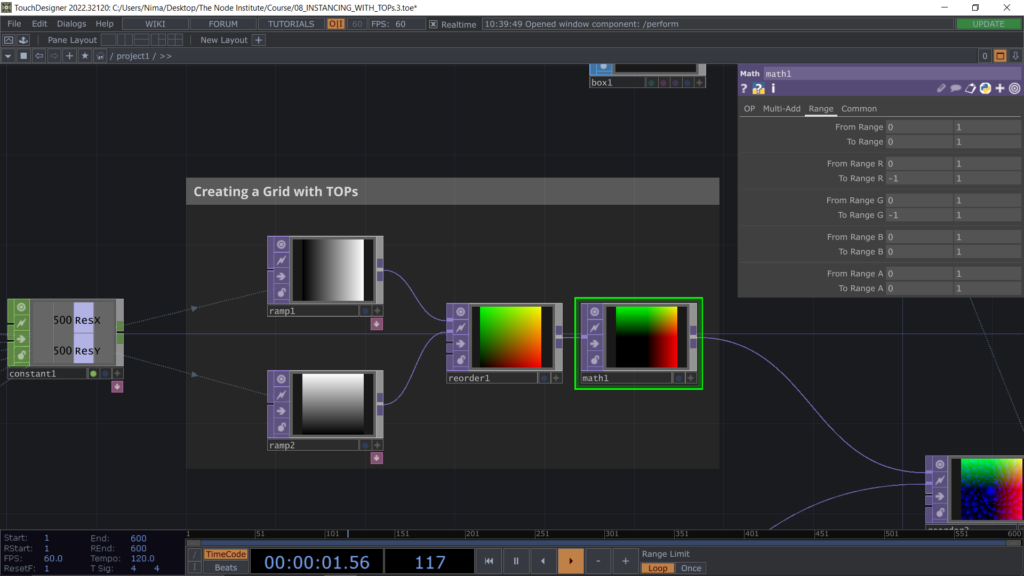Toggle the lock flag on reorder1 node
Screen dimensions: 1024x576
click(x=460, y=360)
